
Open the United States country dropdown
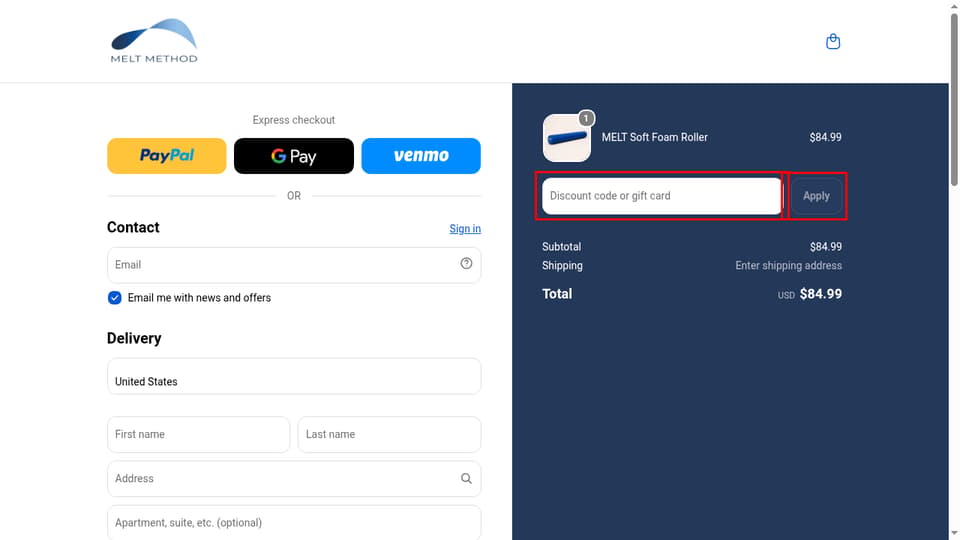point(294,376)
